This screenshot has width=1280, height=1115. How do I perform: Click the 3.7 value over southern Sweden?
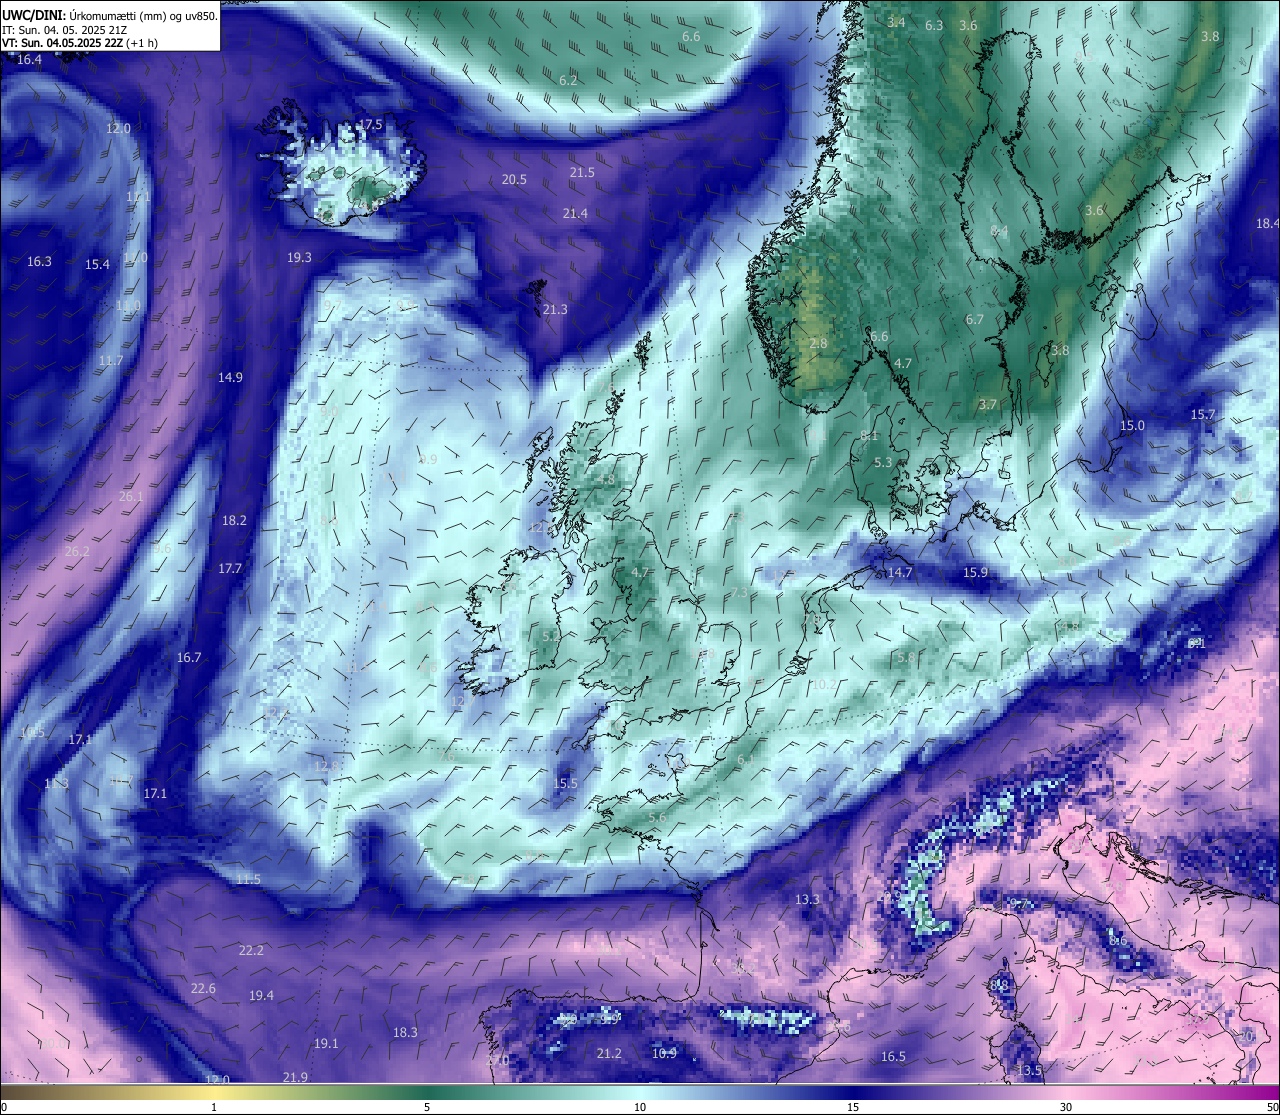pyautogui.click(x=988, y=405)
